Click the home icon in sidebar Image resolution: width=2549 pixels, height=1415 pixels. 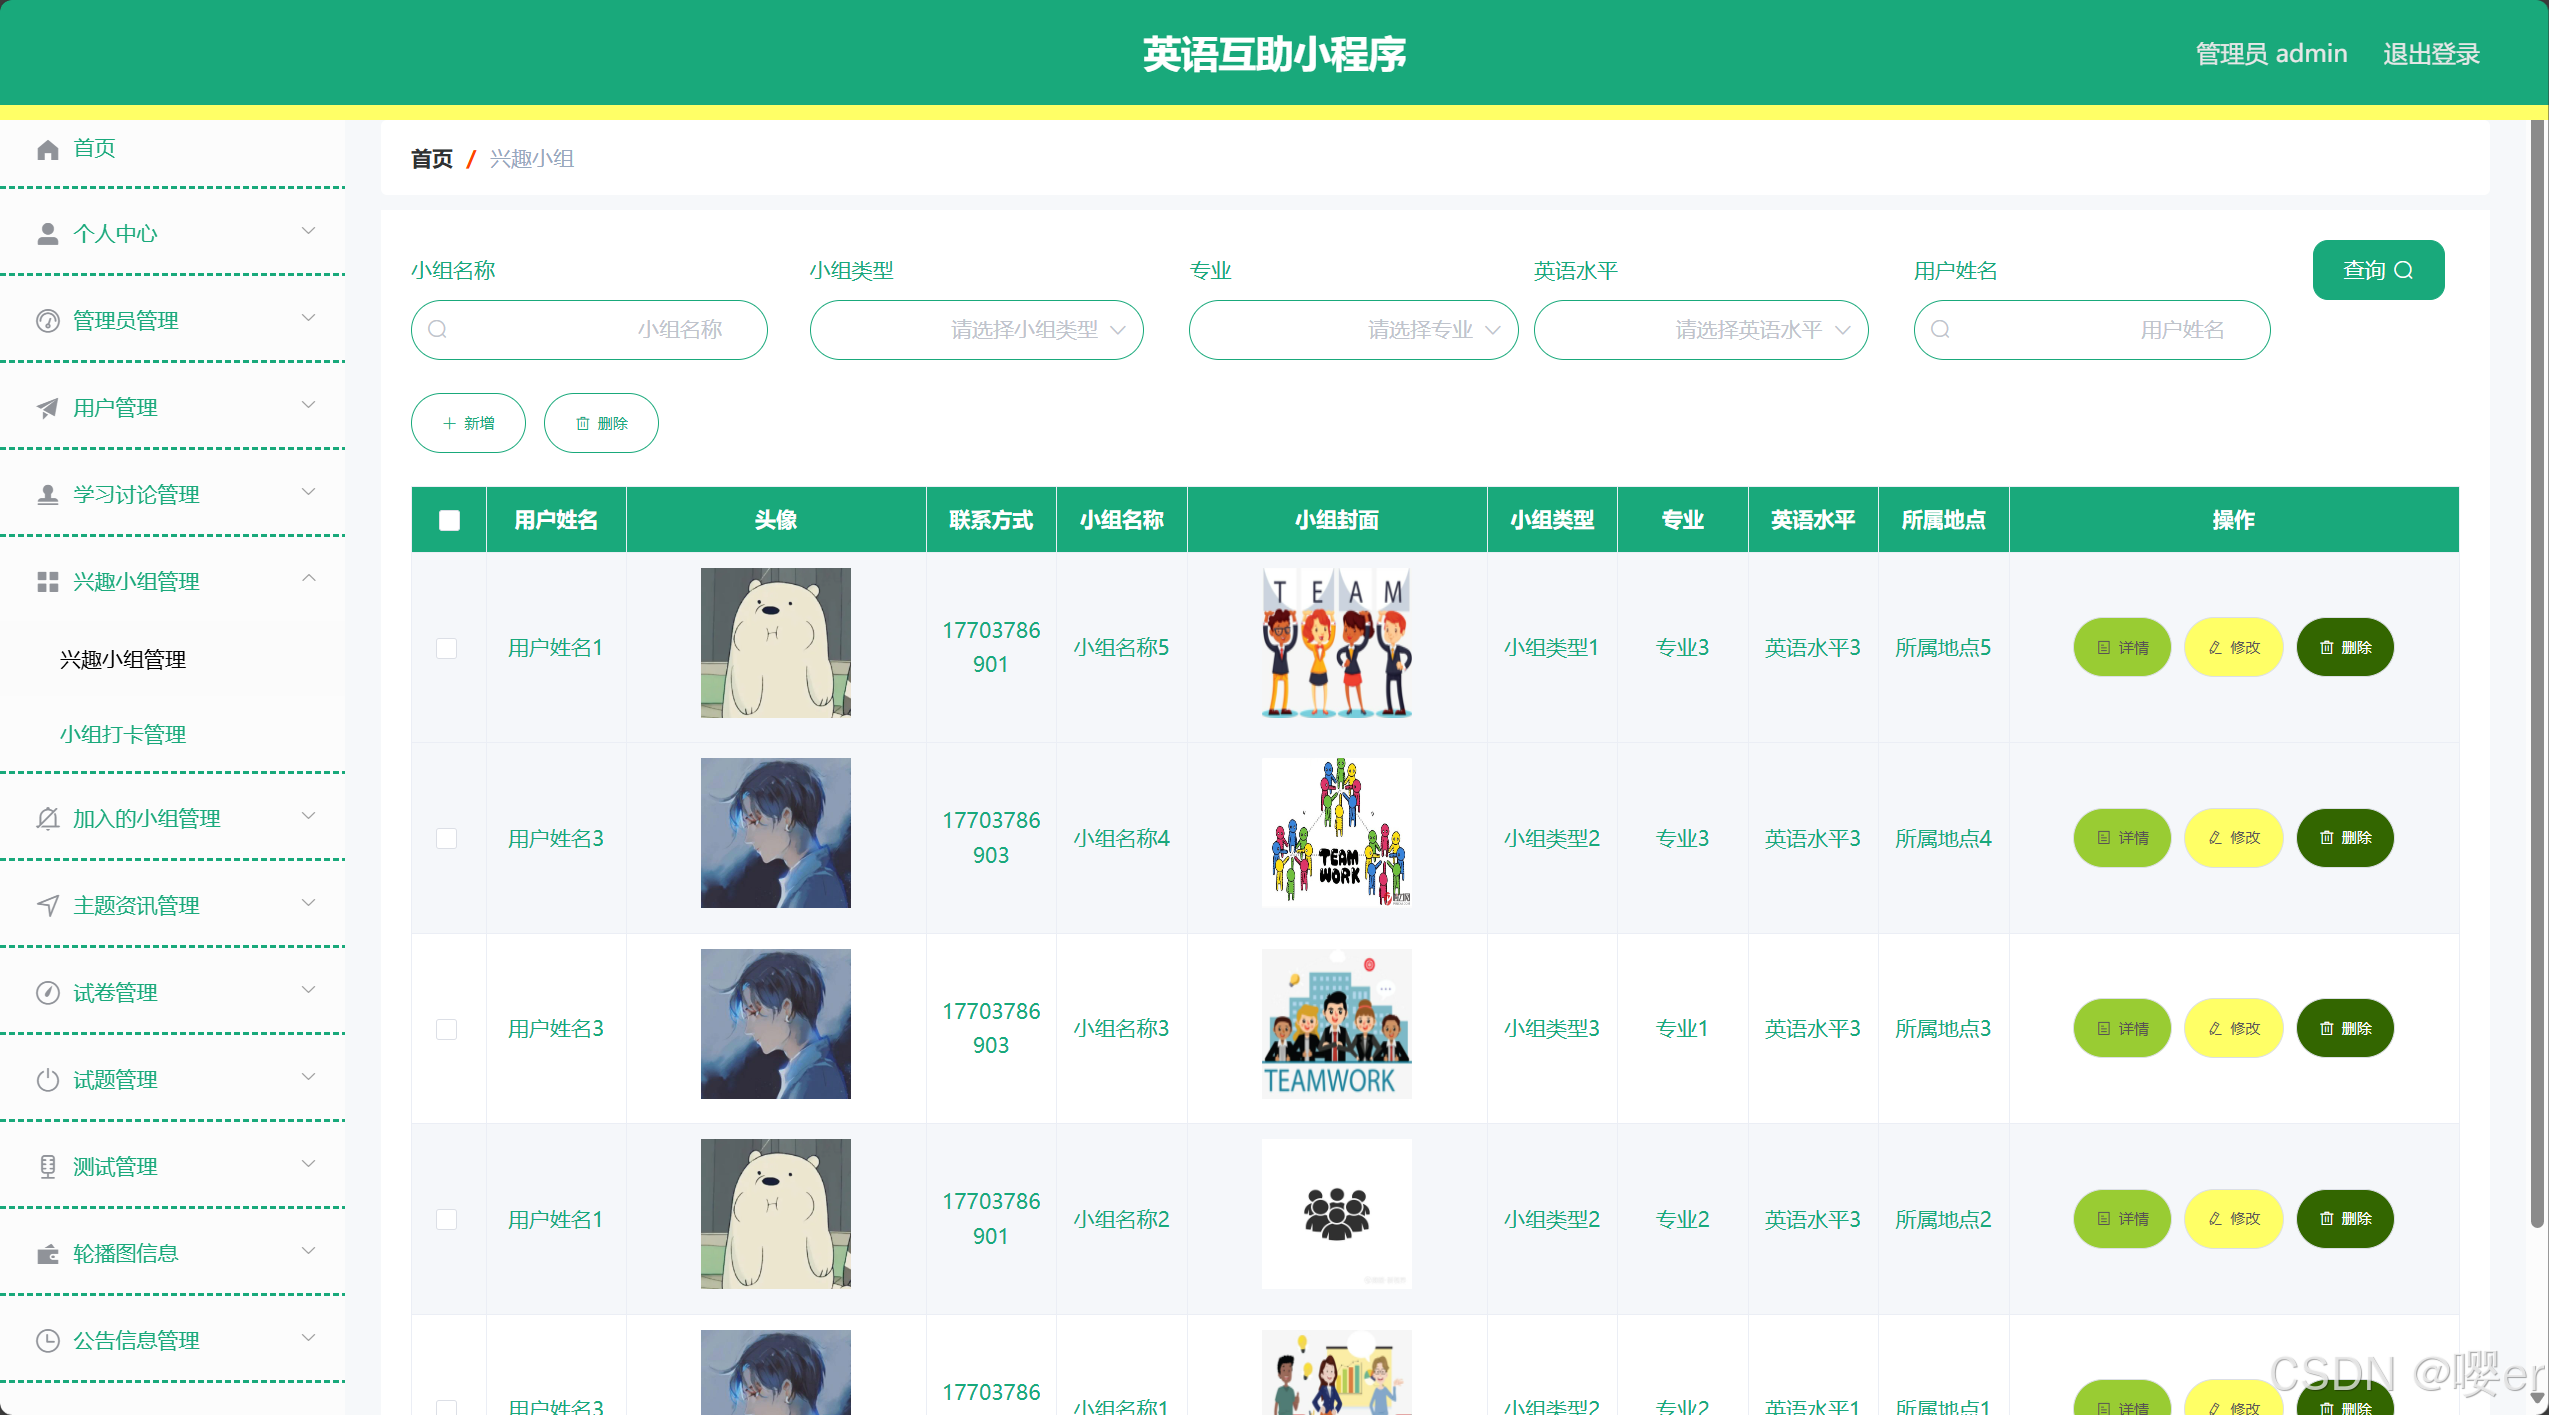point(48,150)
